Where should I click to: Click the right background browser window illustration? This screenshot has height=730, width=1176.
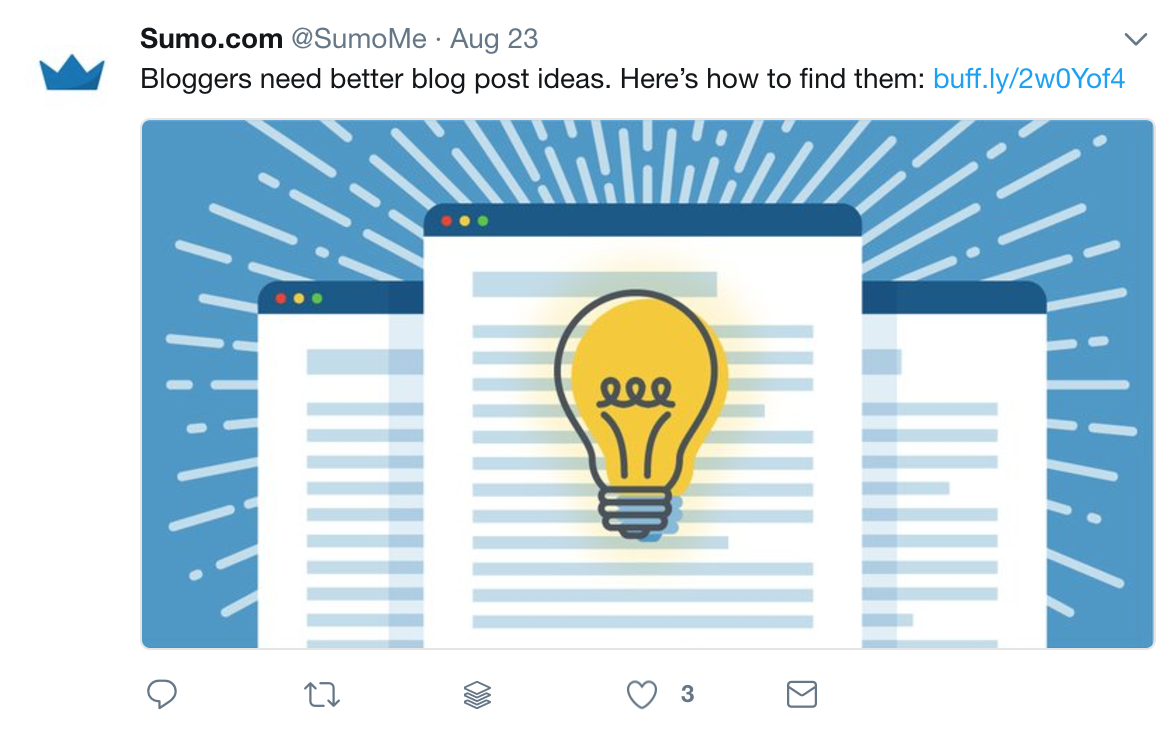(954, 465)
